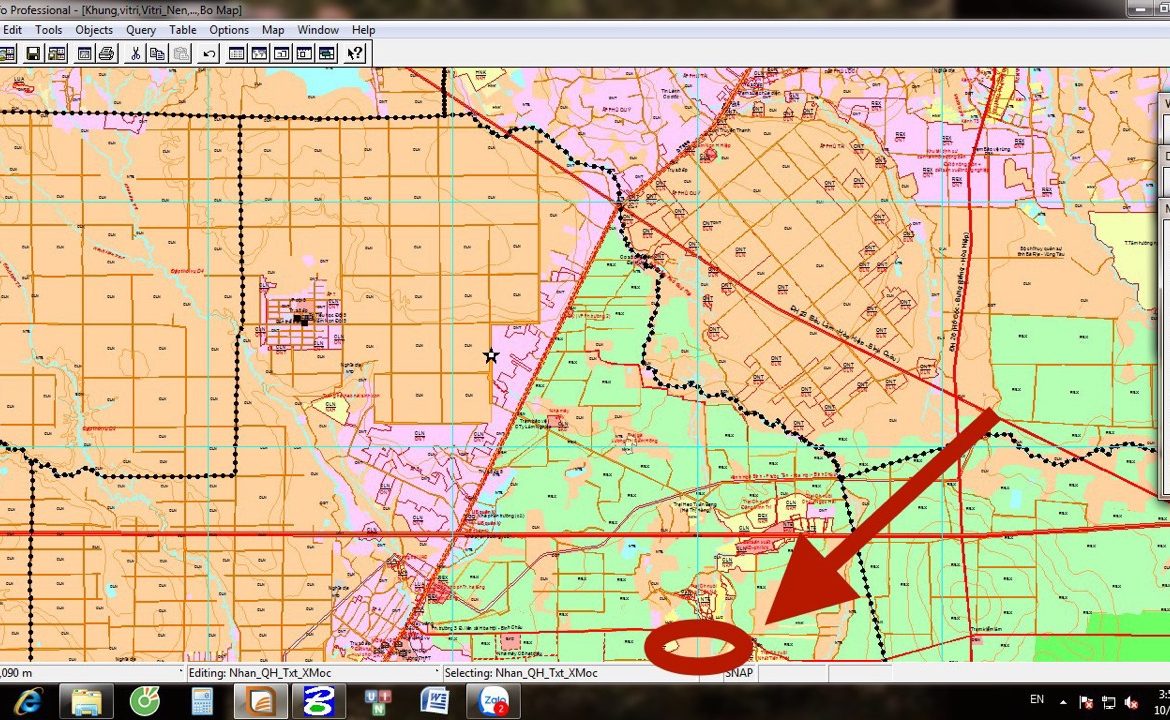Viewport: 1170px width, 720px height.
Task: Click the 'Selecting: Nhan_QH_Txt_XMoc' status field
Action: [x=572, y=672]
